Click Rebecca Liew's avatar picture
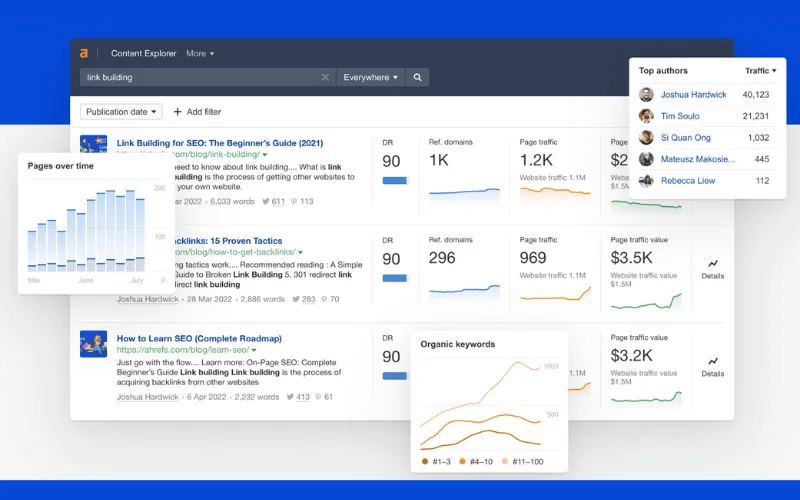This screenshot has height=500, width=800. click(646, 180)
